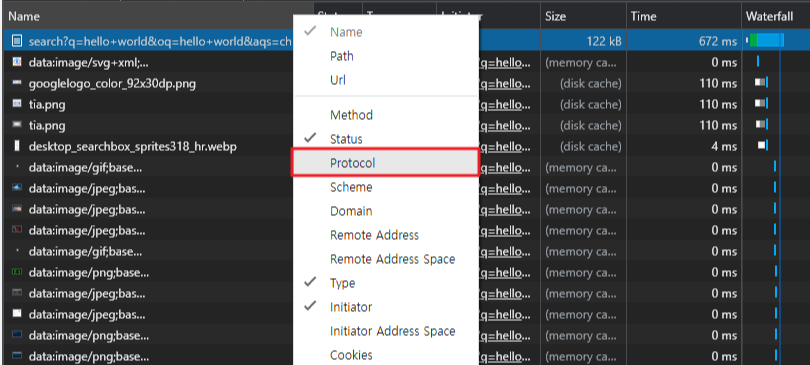The width and height of the screenshot is (810, 365).
Task: Select the desktop_searchbox_sprites318_hr.webp request
Action: pos(133,147)
